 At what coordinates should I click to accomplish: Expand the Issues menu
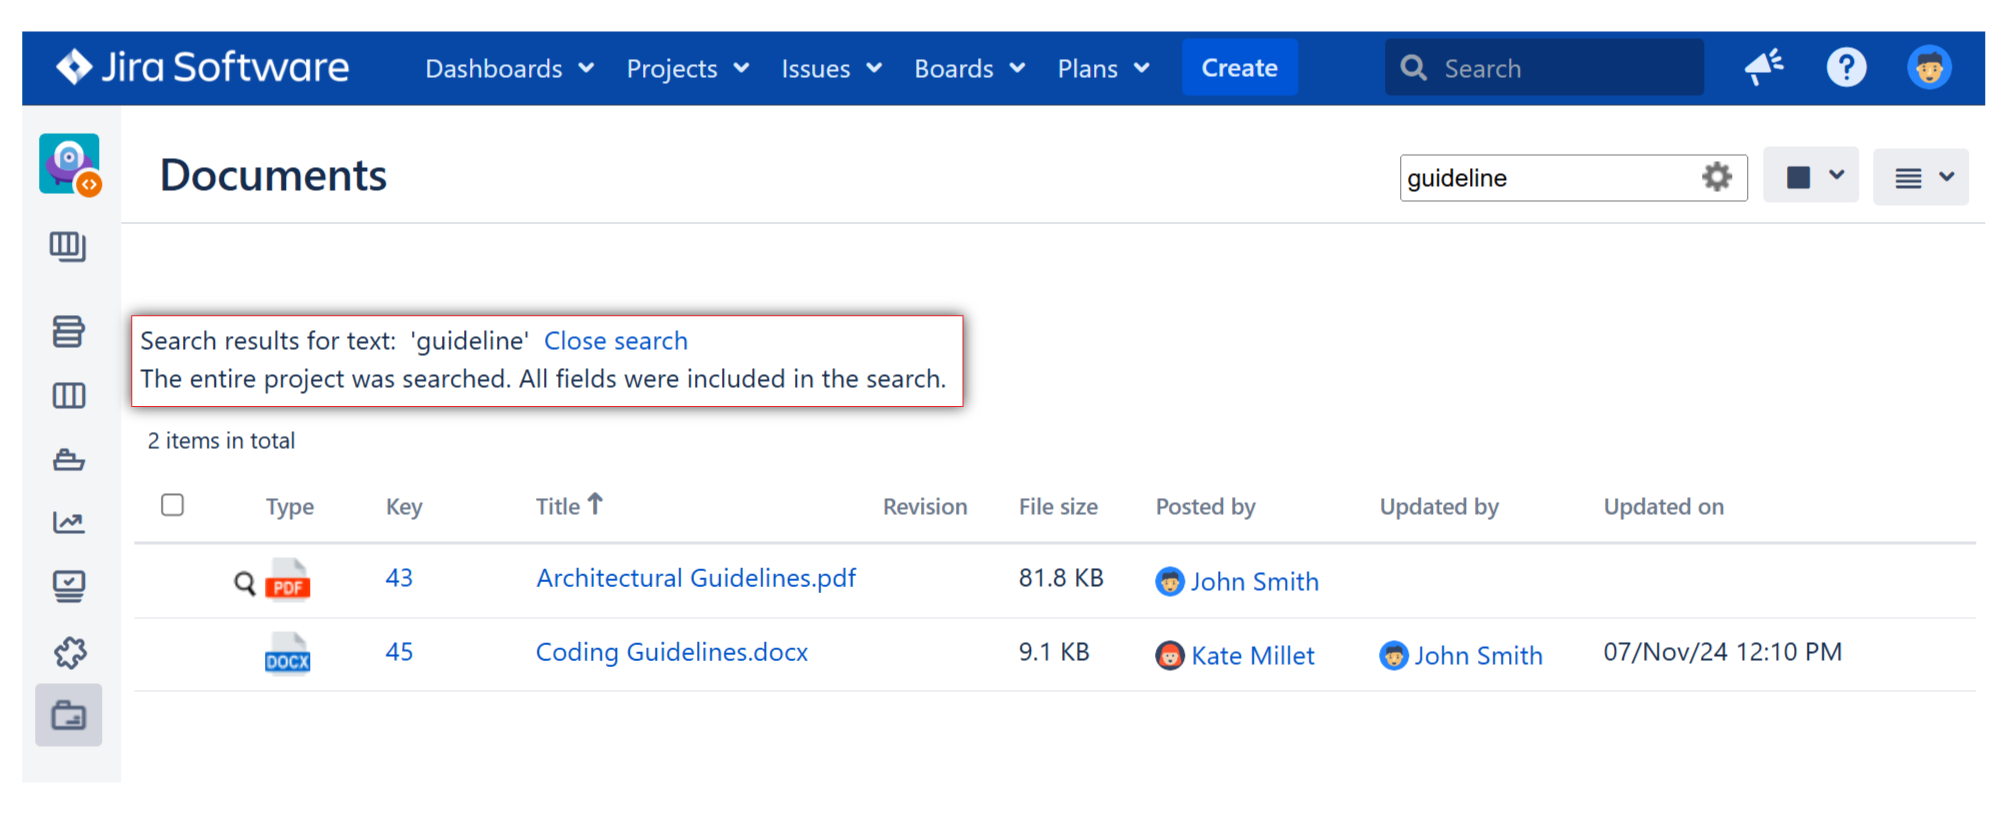(831, 68)
